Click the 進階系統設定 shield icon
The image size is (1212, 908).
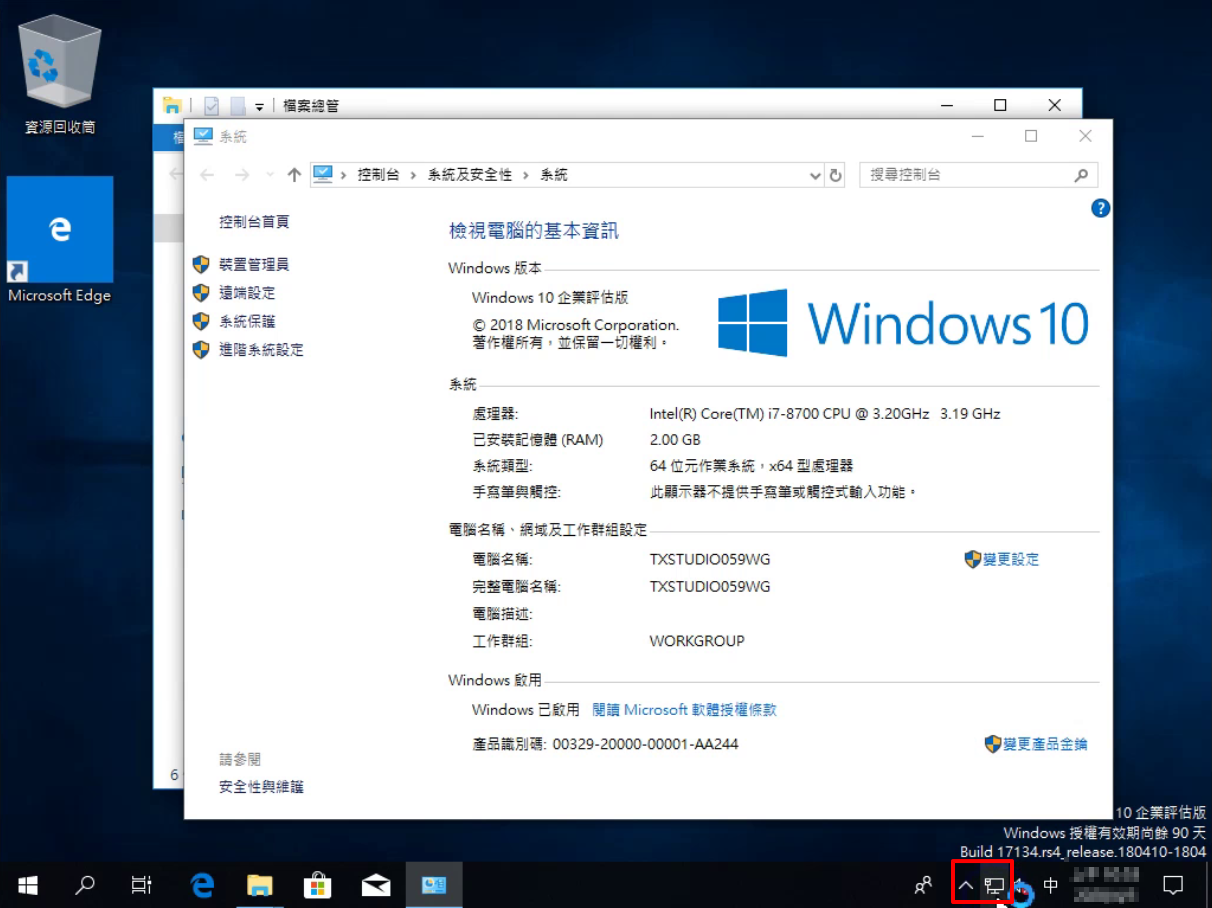201,350
